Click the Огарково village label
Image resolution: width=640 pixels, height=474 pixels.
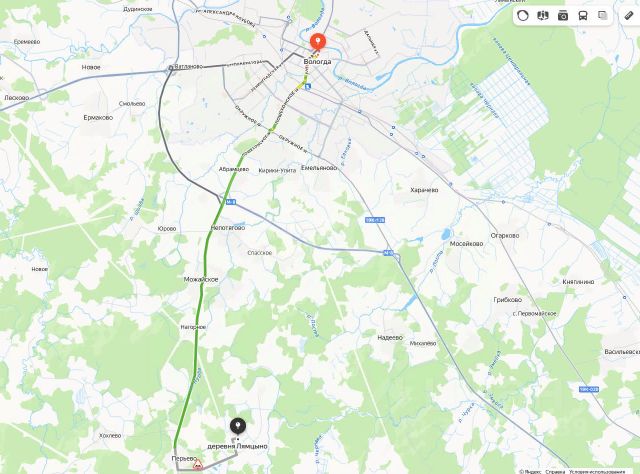504,236
